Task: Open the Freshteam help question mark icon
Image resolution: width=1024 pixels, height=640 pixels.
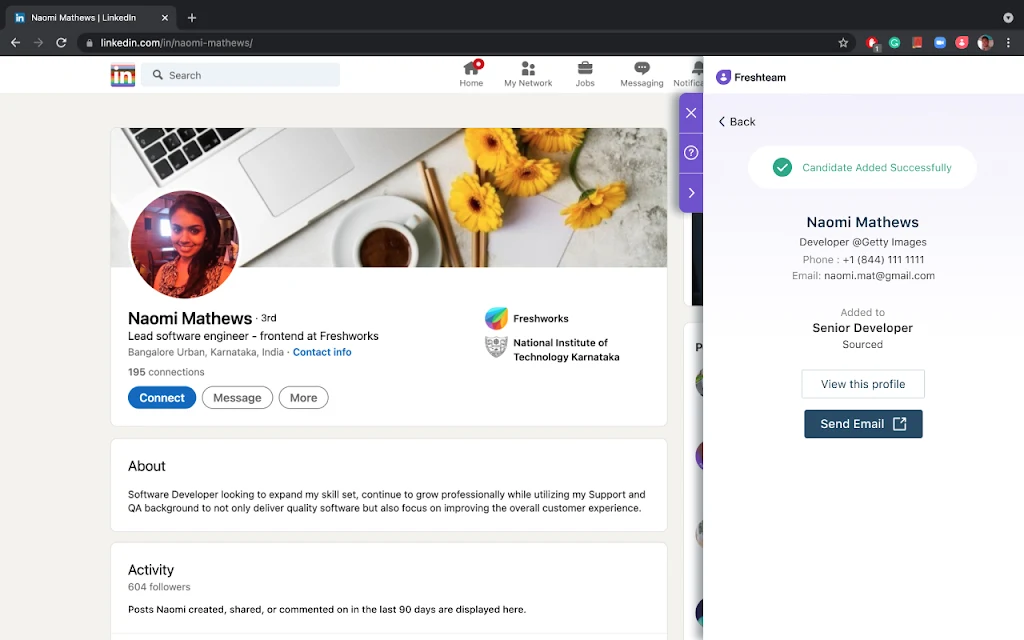Action: [x=691, y=153]
